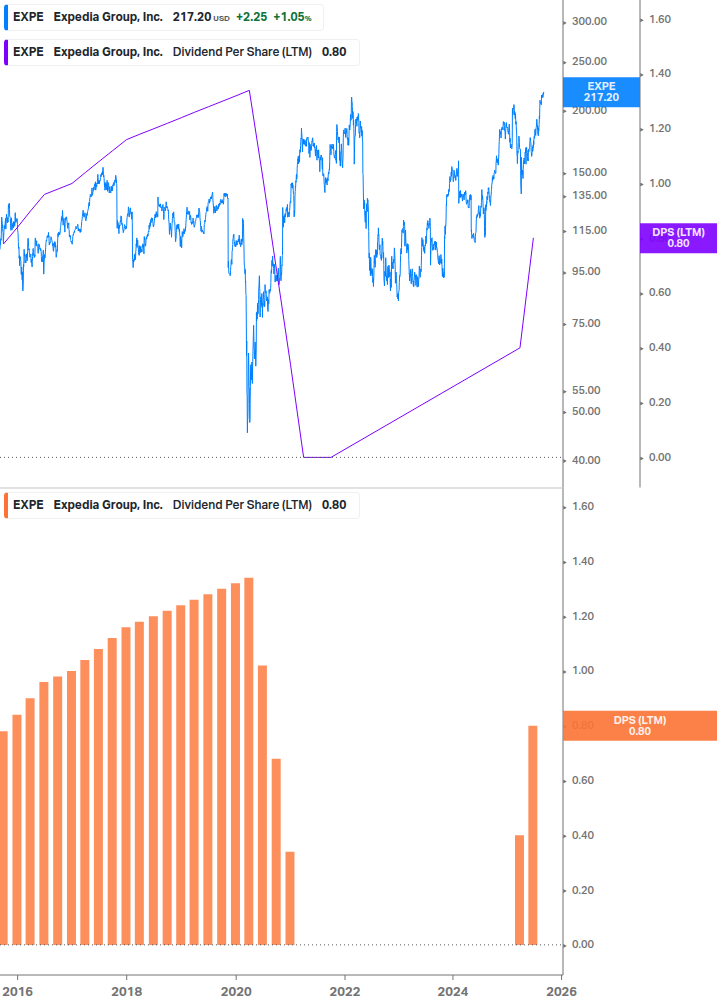Image resolution: width=717 pixels, height=1005 pixels.
Task: Click the orange DPS (LTM) 0.80 tag
Action: (639, 726)
